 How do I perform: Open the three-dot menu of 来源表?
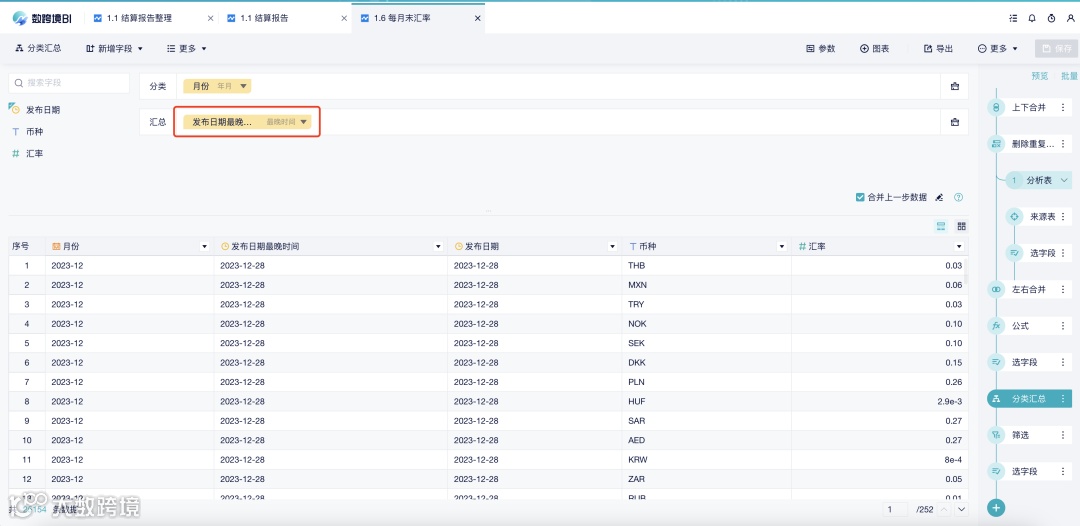click(x=1063, y=217)
